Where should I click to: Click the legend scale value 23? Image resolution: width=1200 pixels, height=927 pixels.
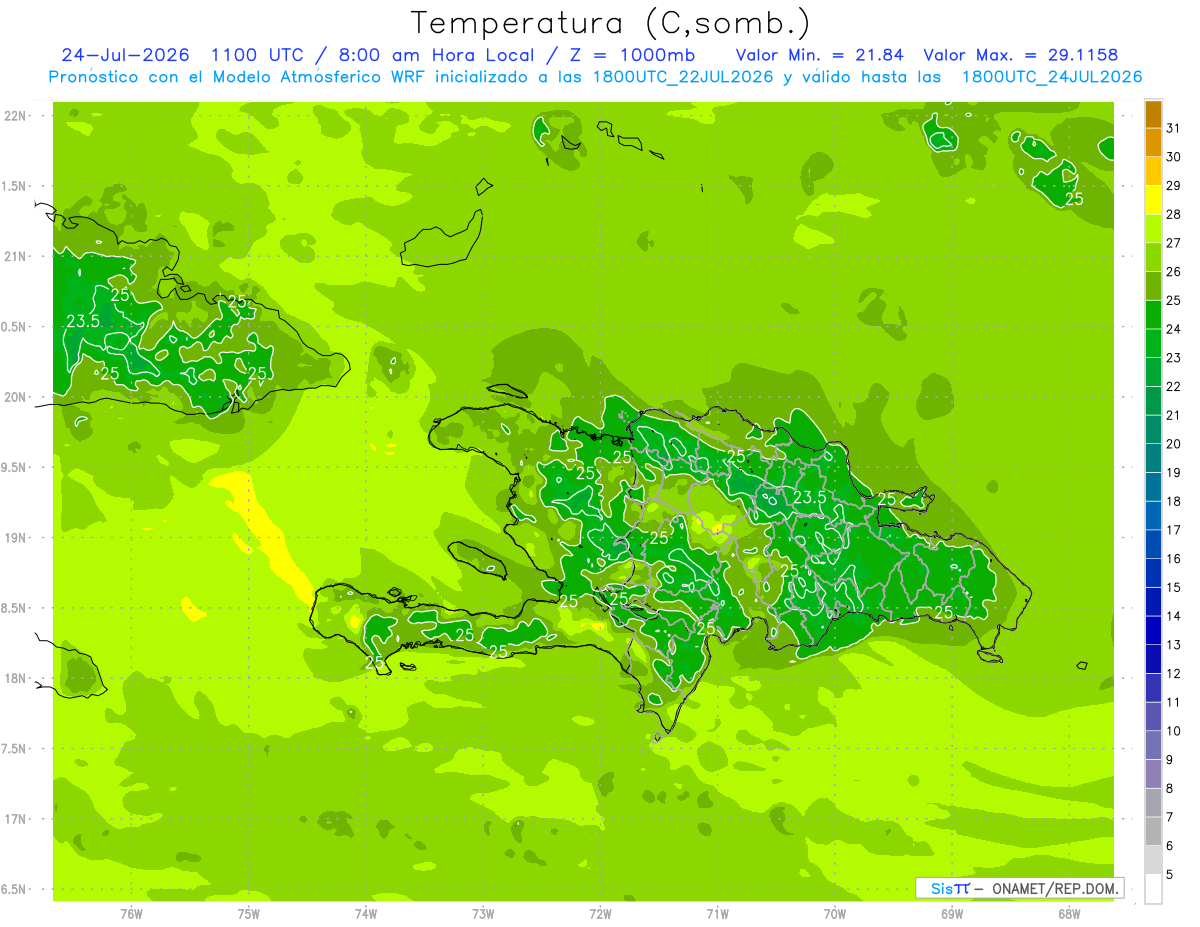point(1174,358)
